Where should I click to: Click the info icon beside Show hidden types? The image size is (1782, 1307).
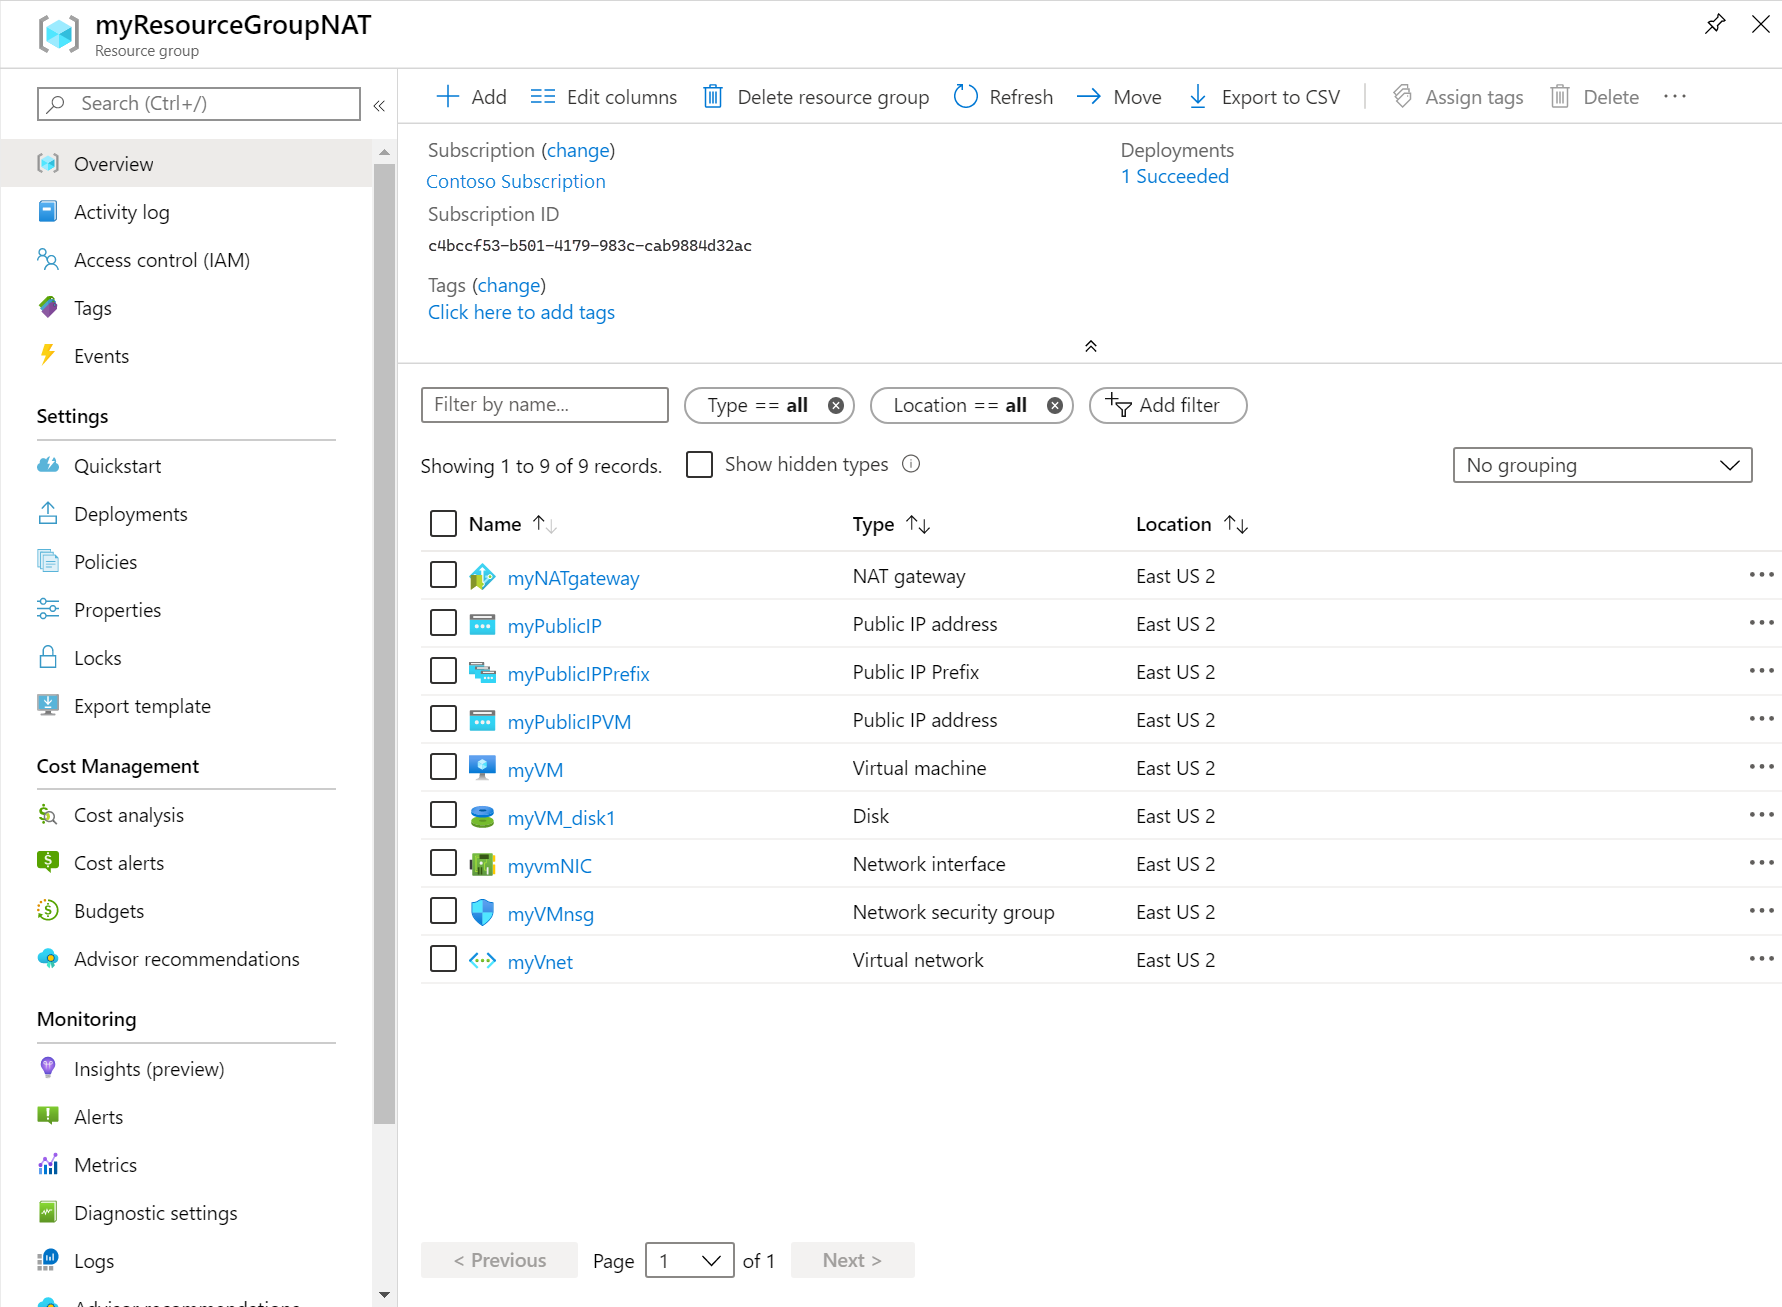911,464
